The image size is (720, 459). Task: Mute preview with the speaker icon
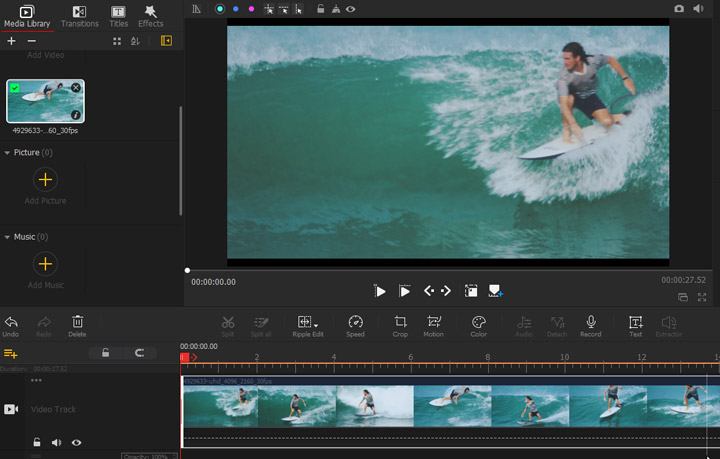698,9
